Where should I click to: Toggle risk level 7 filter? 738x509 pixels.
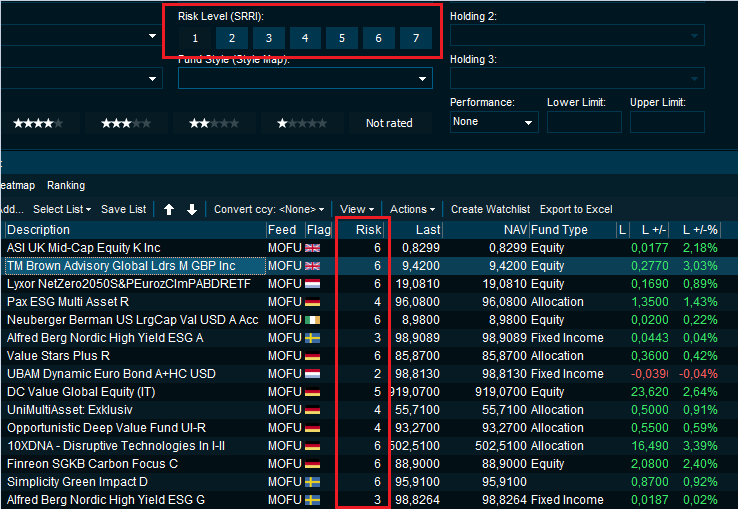point(415,38)
